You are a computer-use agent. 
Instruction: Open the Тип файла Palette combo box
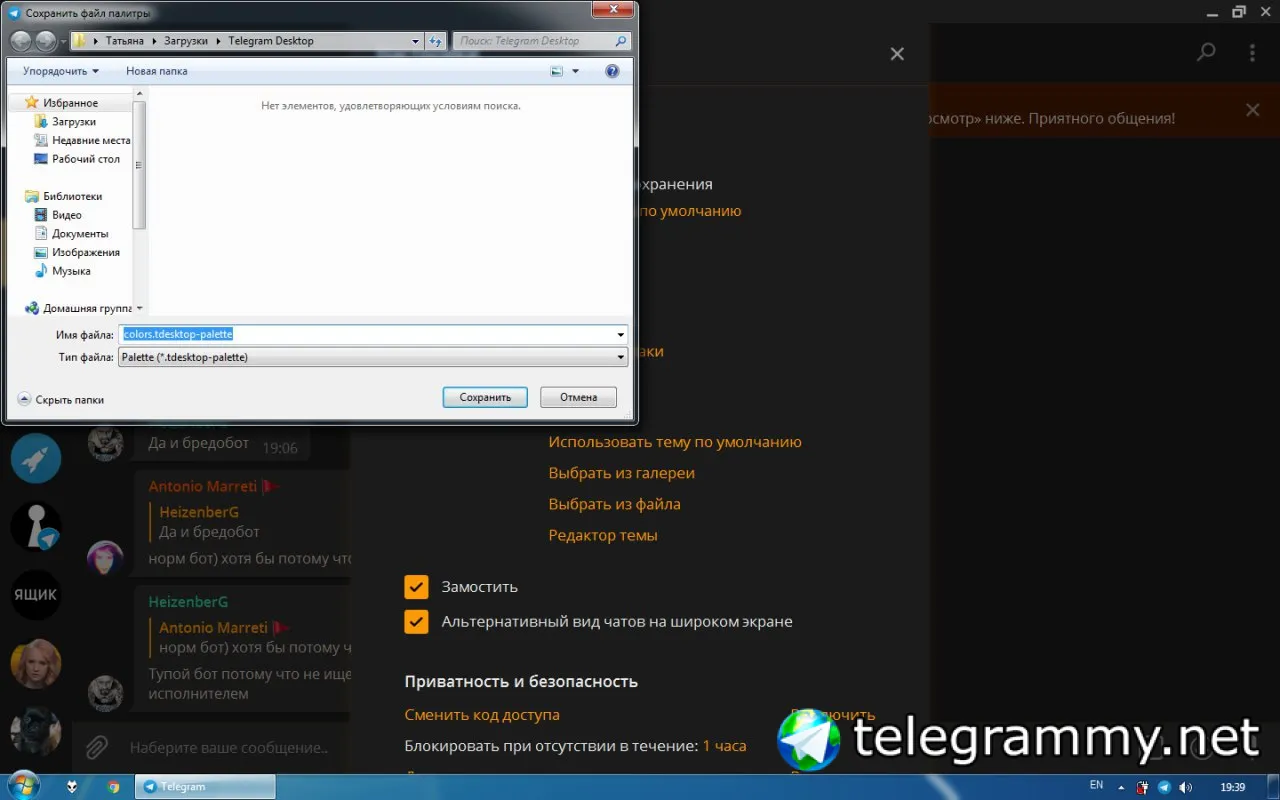coord(373,357)
